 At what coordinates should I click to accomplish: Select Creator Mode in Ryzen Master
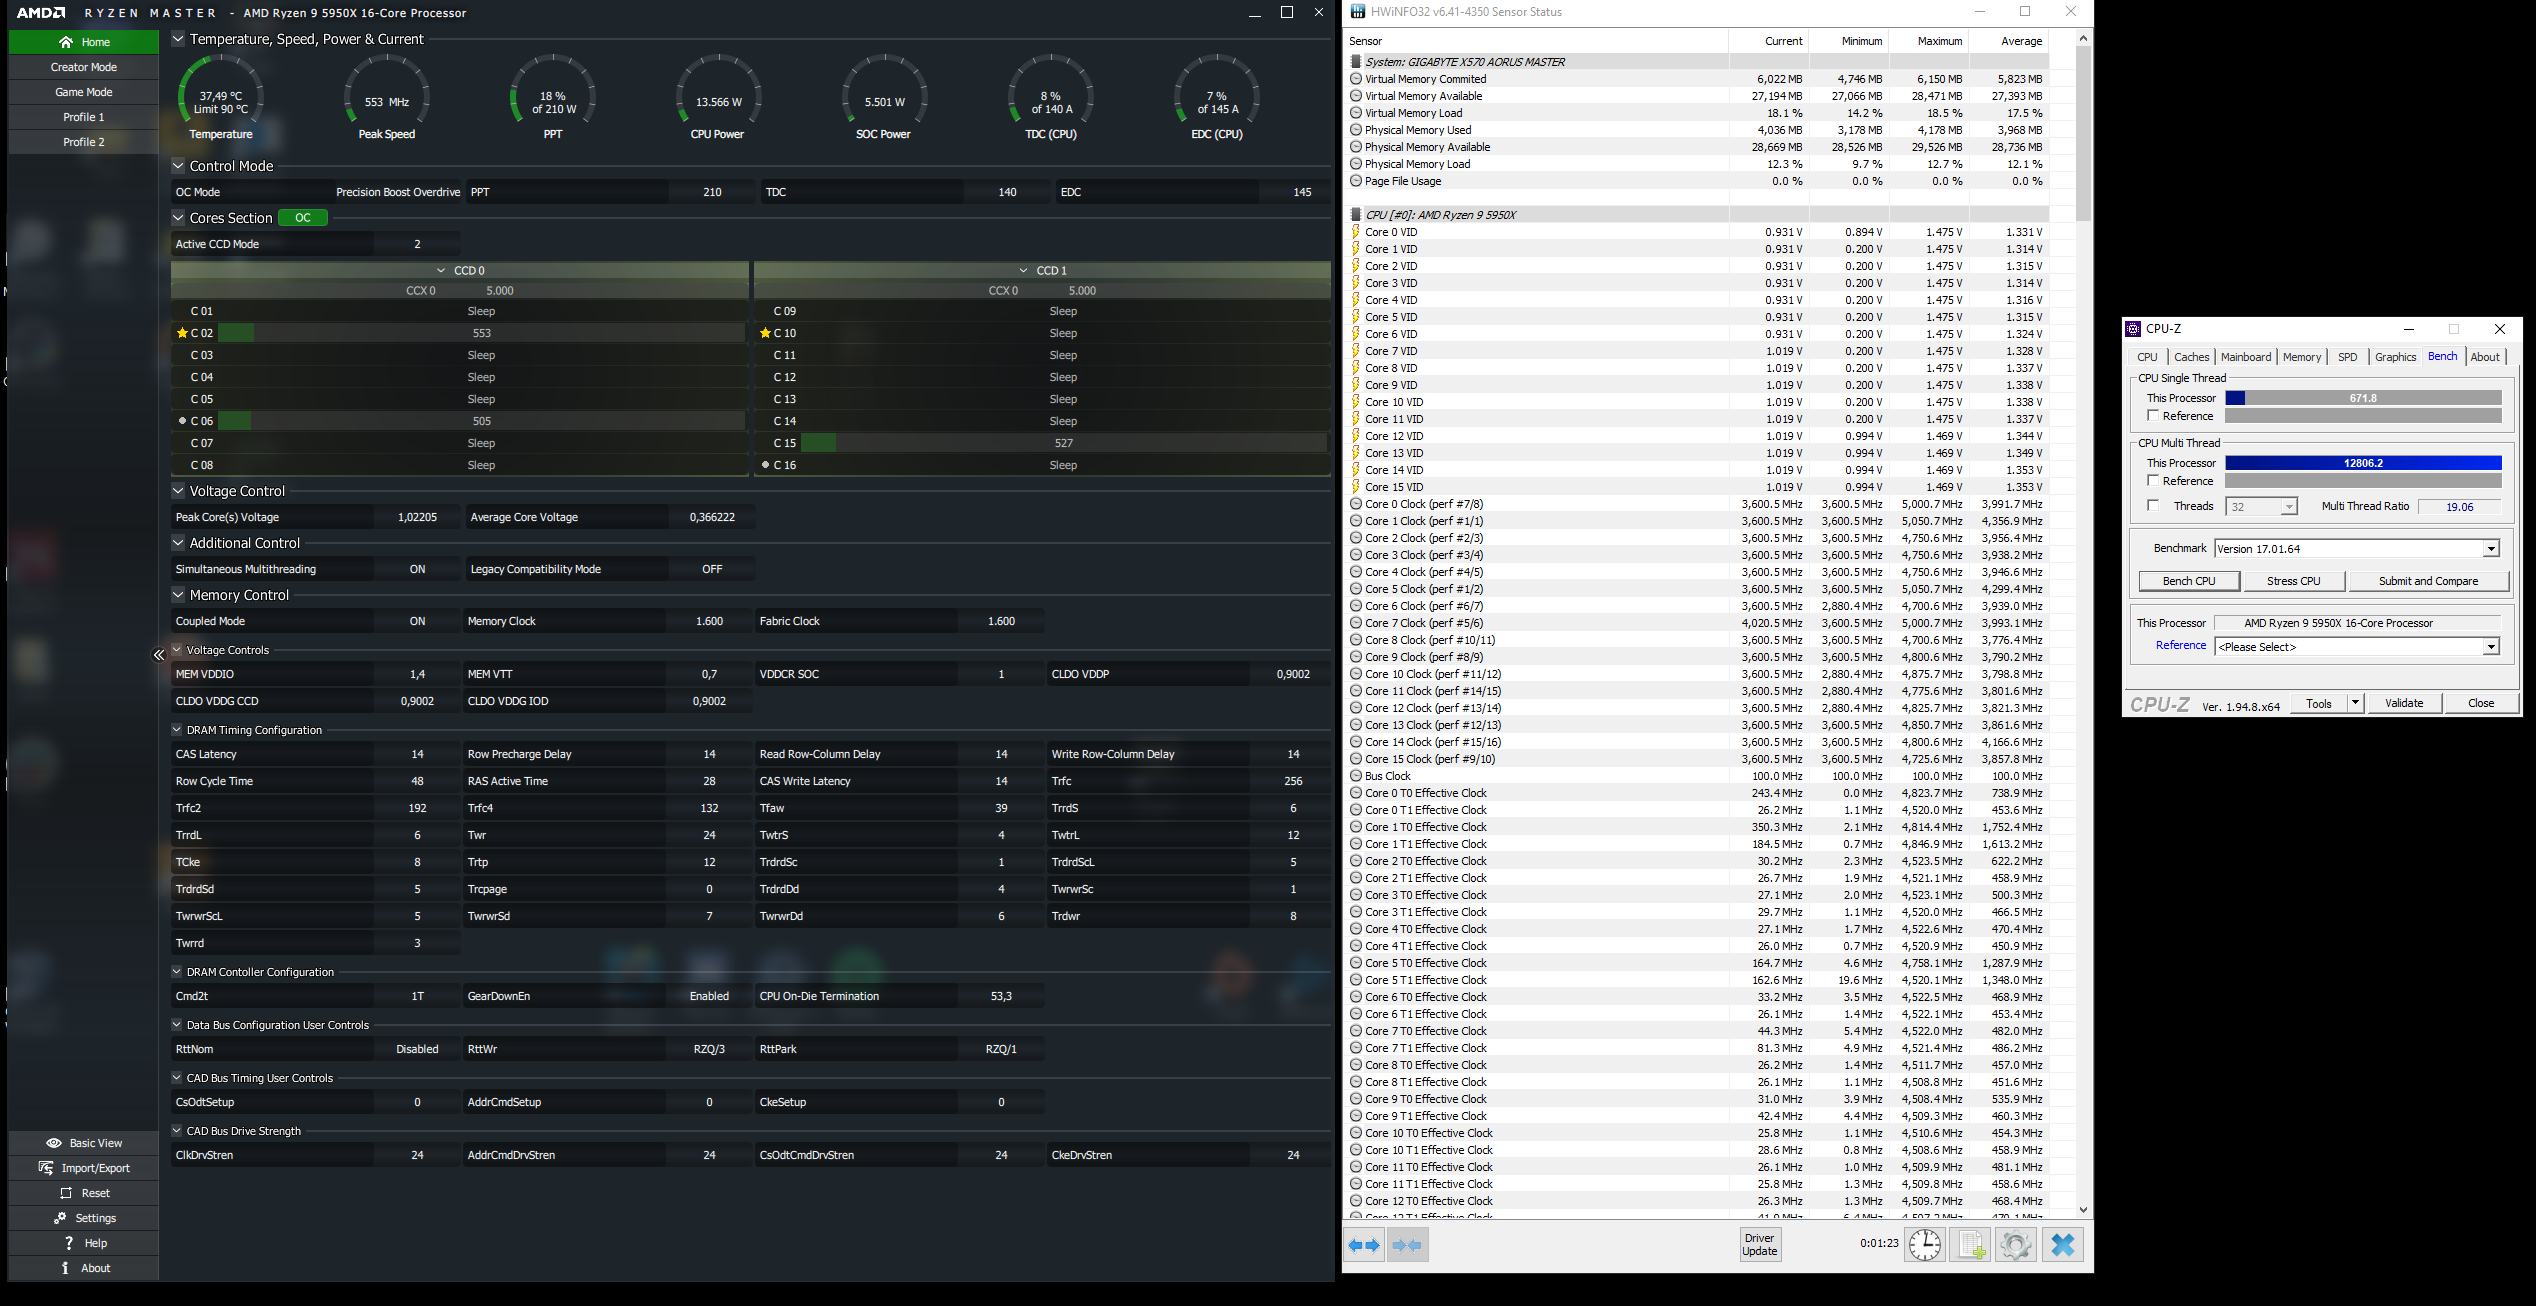click(84, 67)
